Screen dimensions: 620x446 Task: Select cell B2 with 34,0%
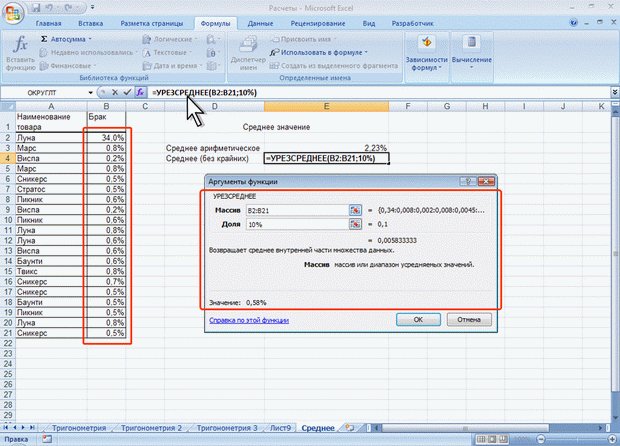[x=106, y=138]
